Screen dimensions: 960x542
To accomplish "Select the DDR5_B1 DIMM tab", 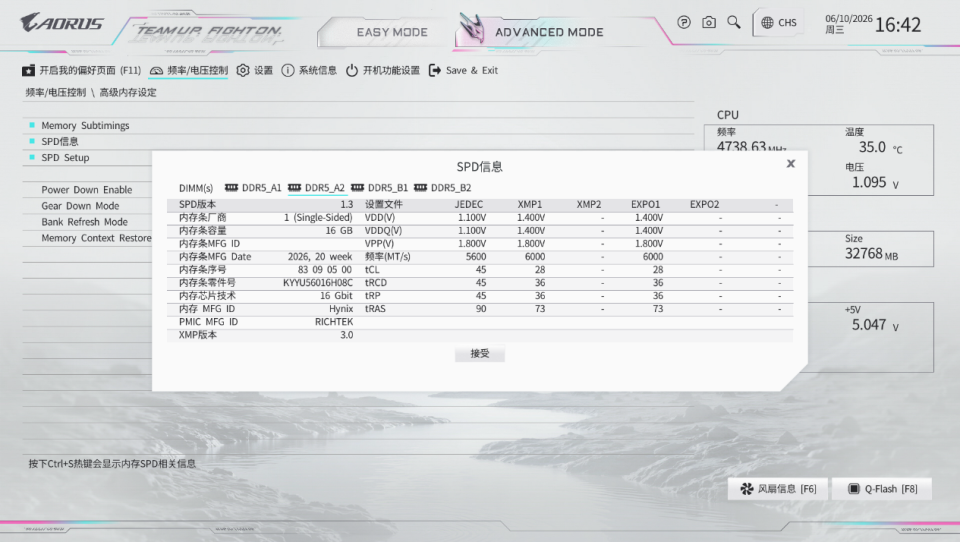I will click(379, 187).
